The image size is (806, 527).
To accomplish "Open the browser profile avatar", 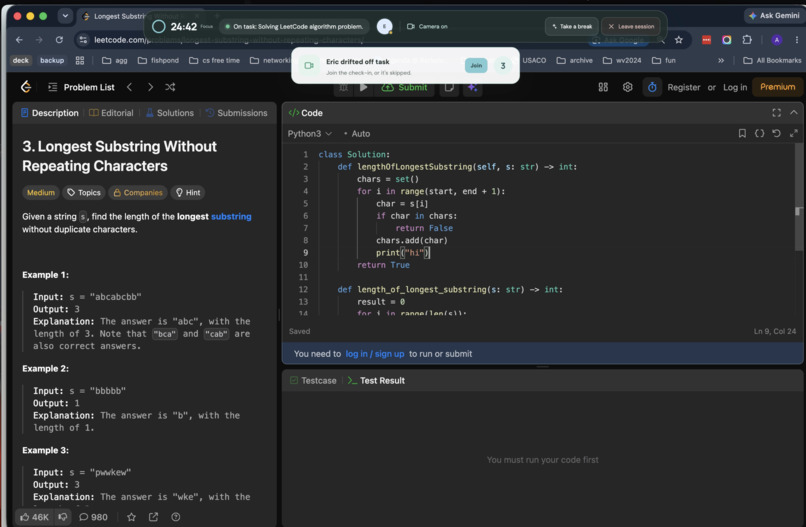I will pos(776,40).
